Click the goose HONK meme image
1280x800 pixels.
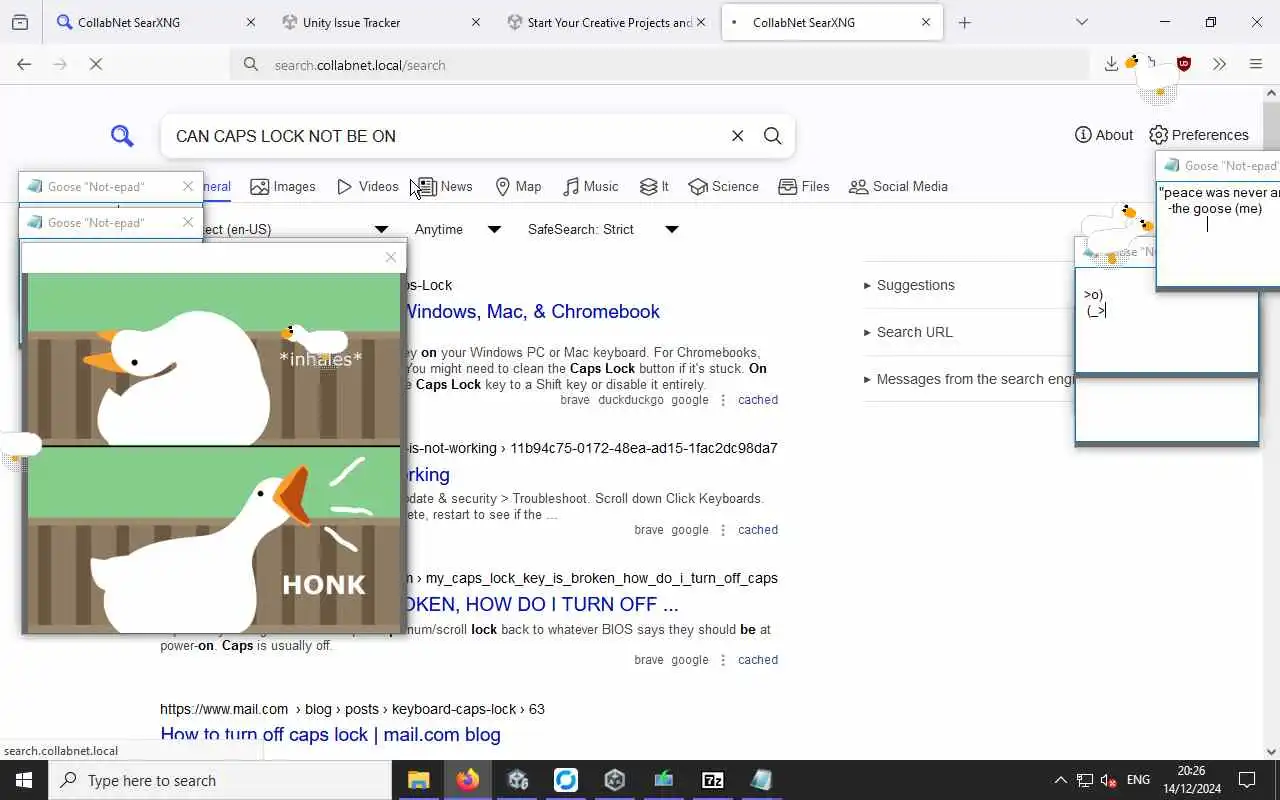coord(214,453)
